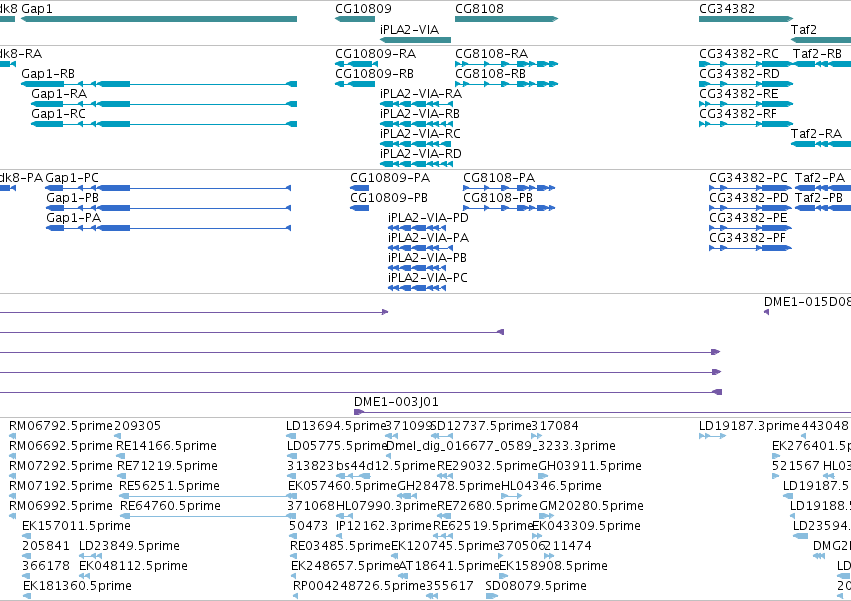Screen dimensions: 851x601
Task: Select the CG34382 gene label
Action: [727, 9]
